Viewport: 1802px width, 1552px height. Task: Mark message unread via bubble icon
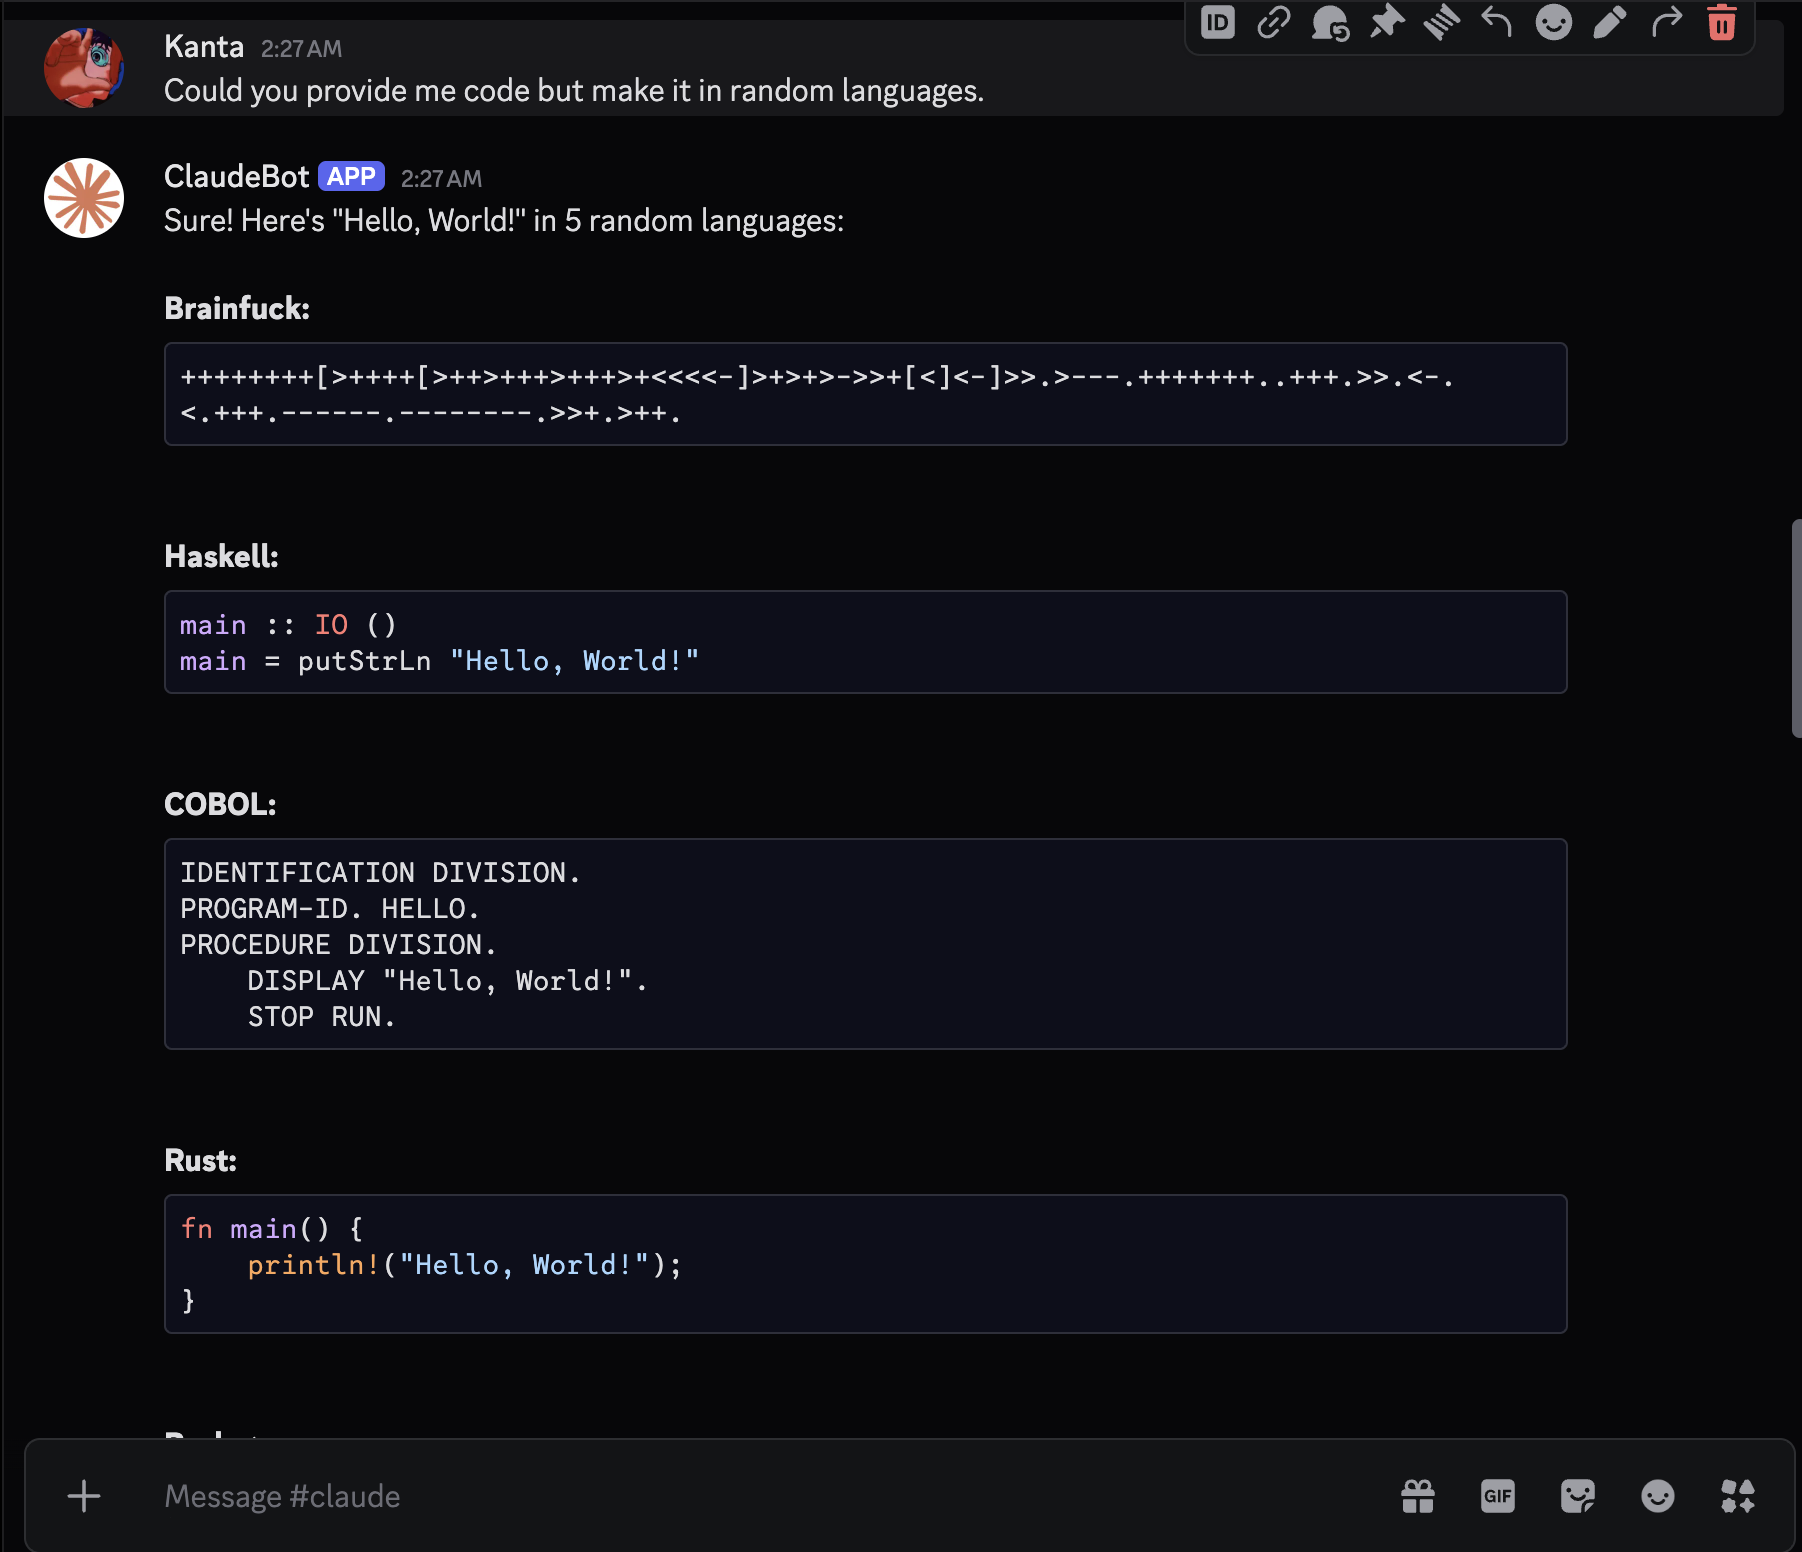point(1330,22)
